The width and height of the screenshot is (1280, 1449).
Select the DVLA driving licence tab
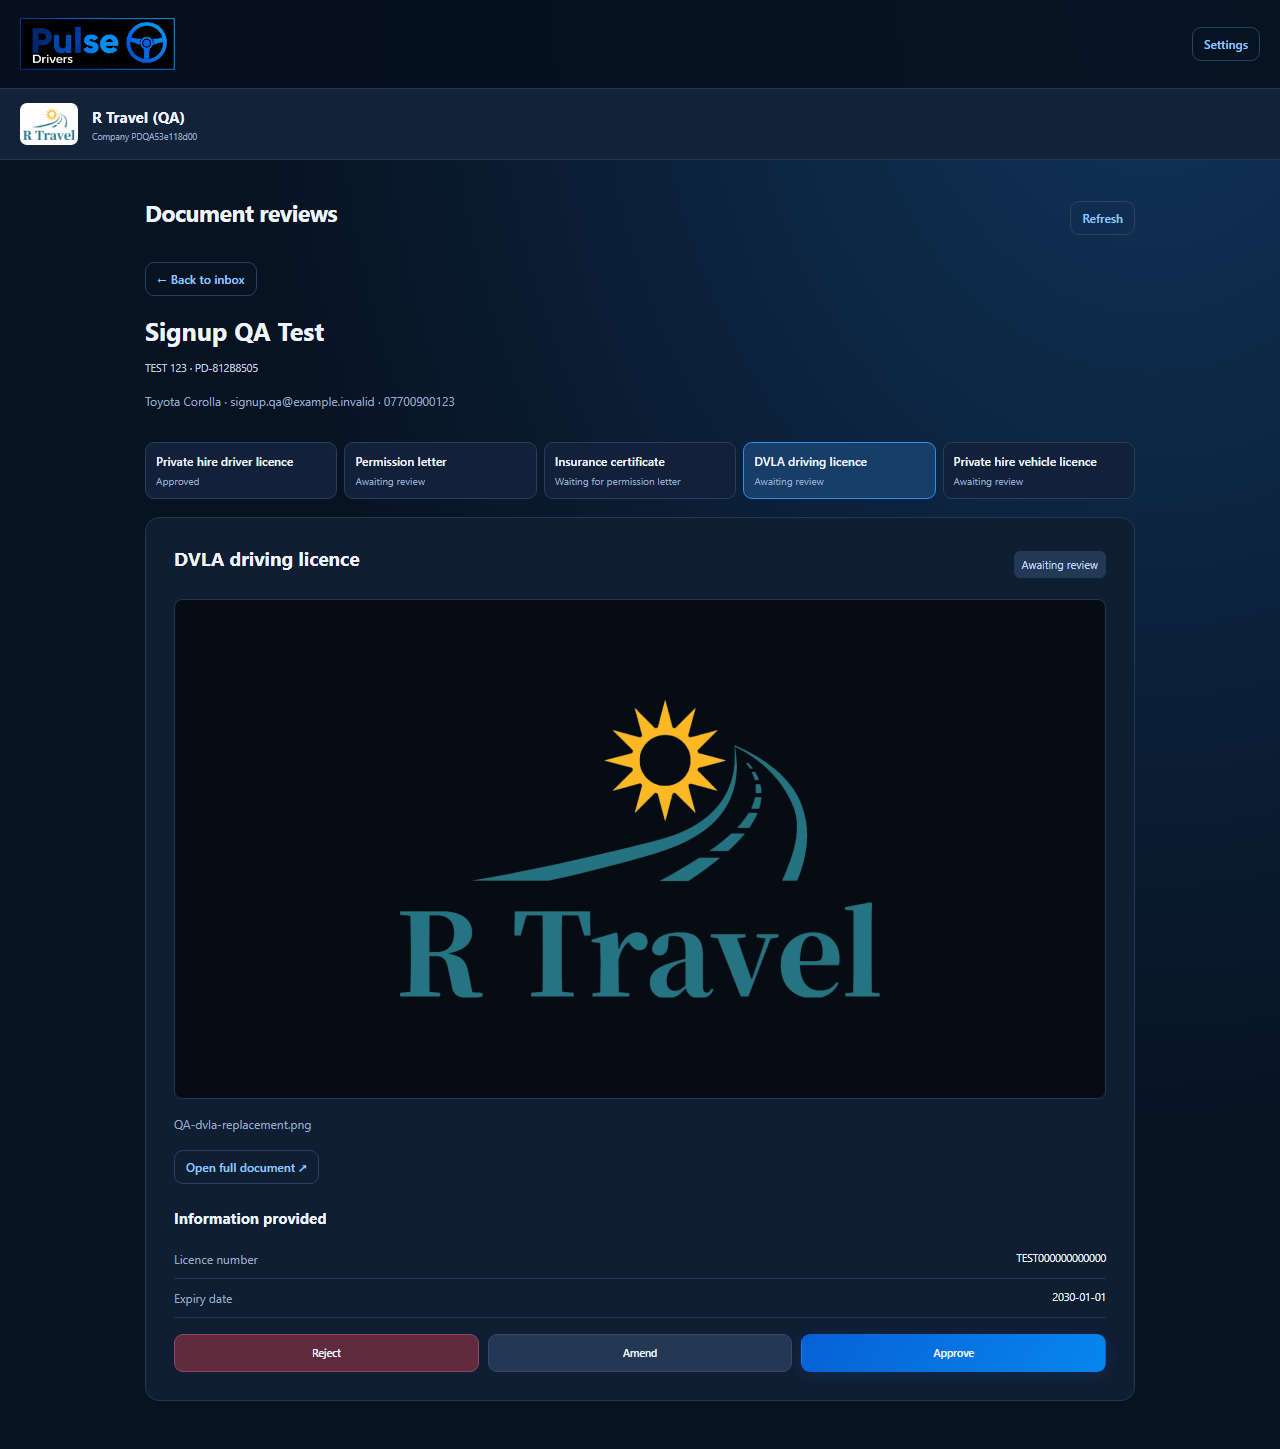click(x=839, y=470)
